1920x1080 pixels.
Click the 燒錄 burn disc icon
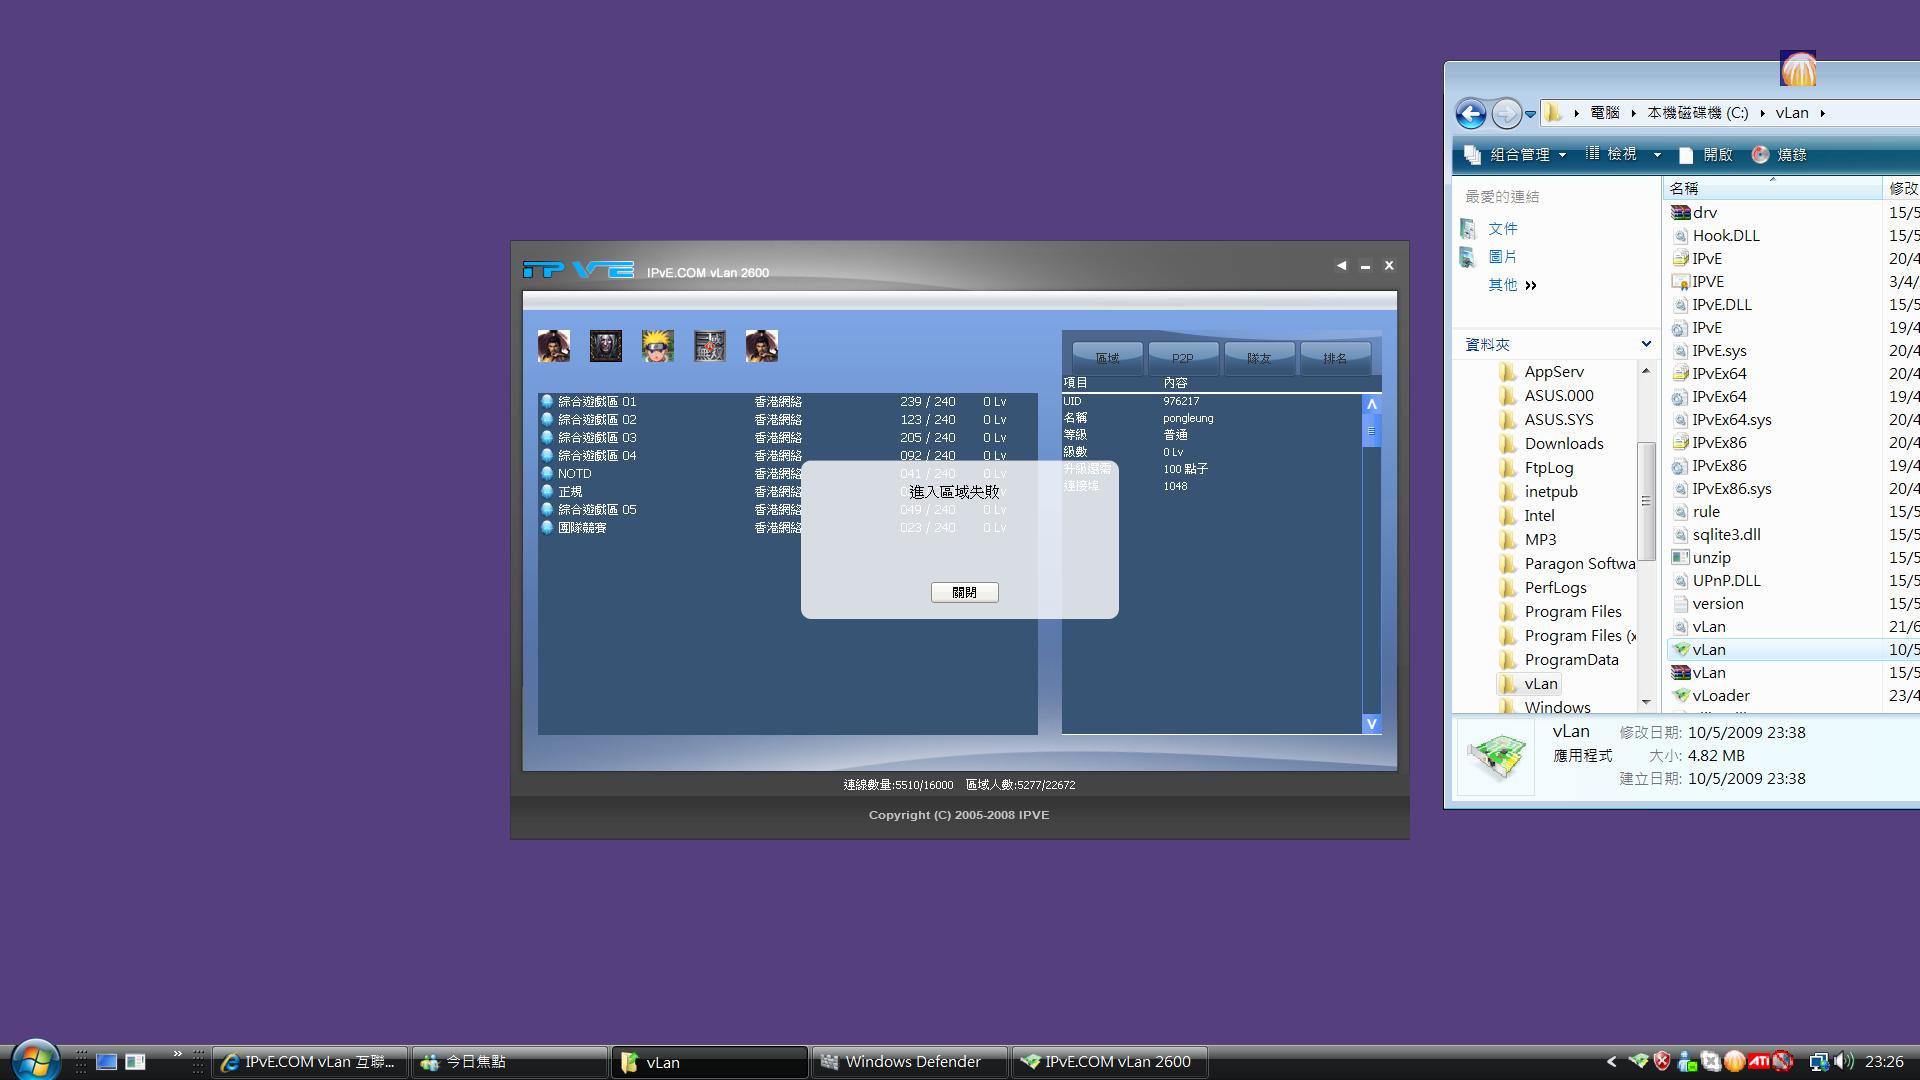[1761, 155]
